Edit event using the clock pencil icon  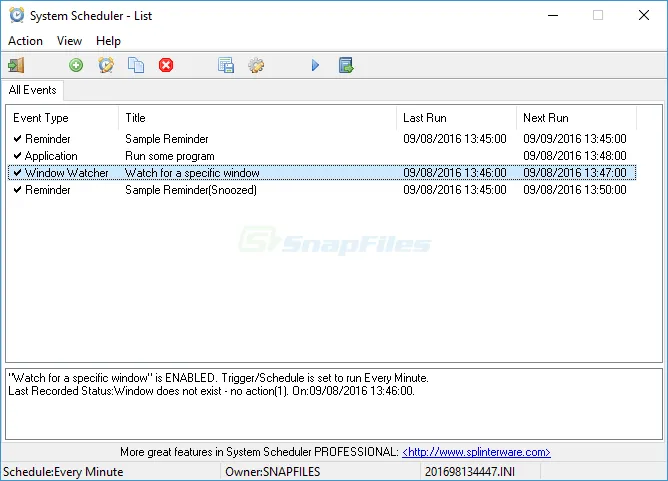click(x=106, y=65)
